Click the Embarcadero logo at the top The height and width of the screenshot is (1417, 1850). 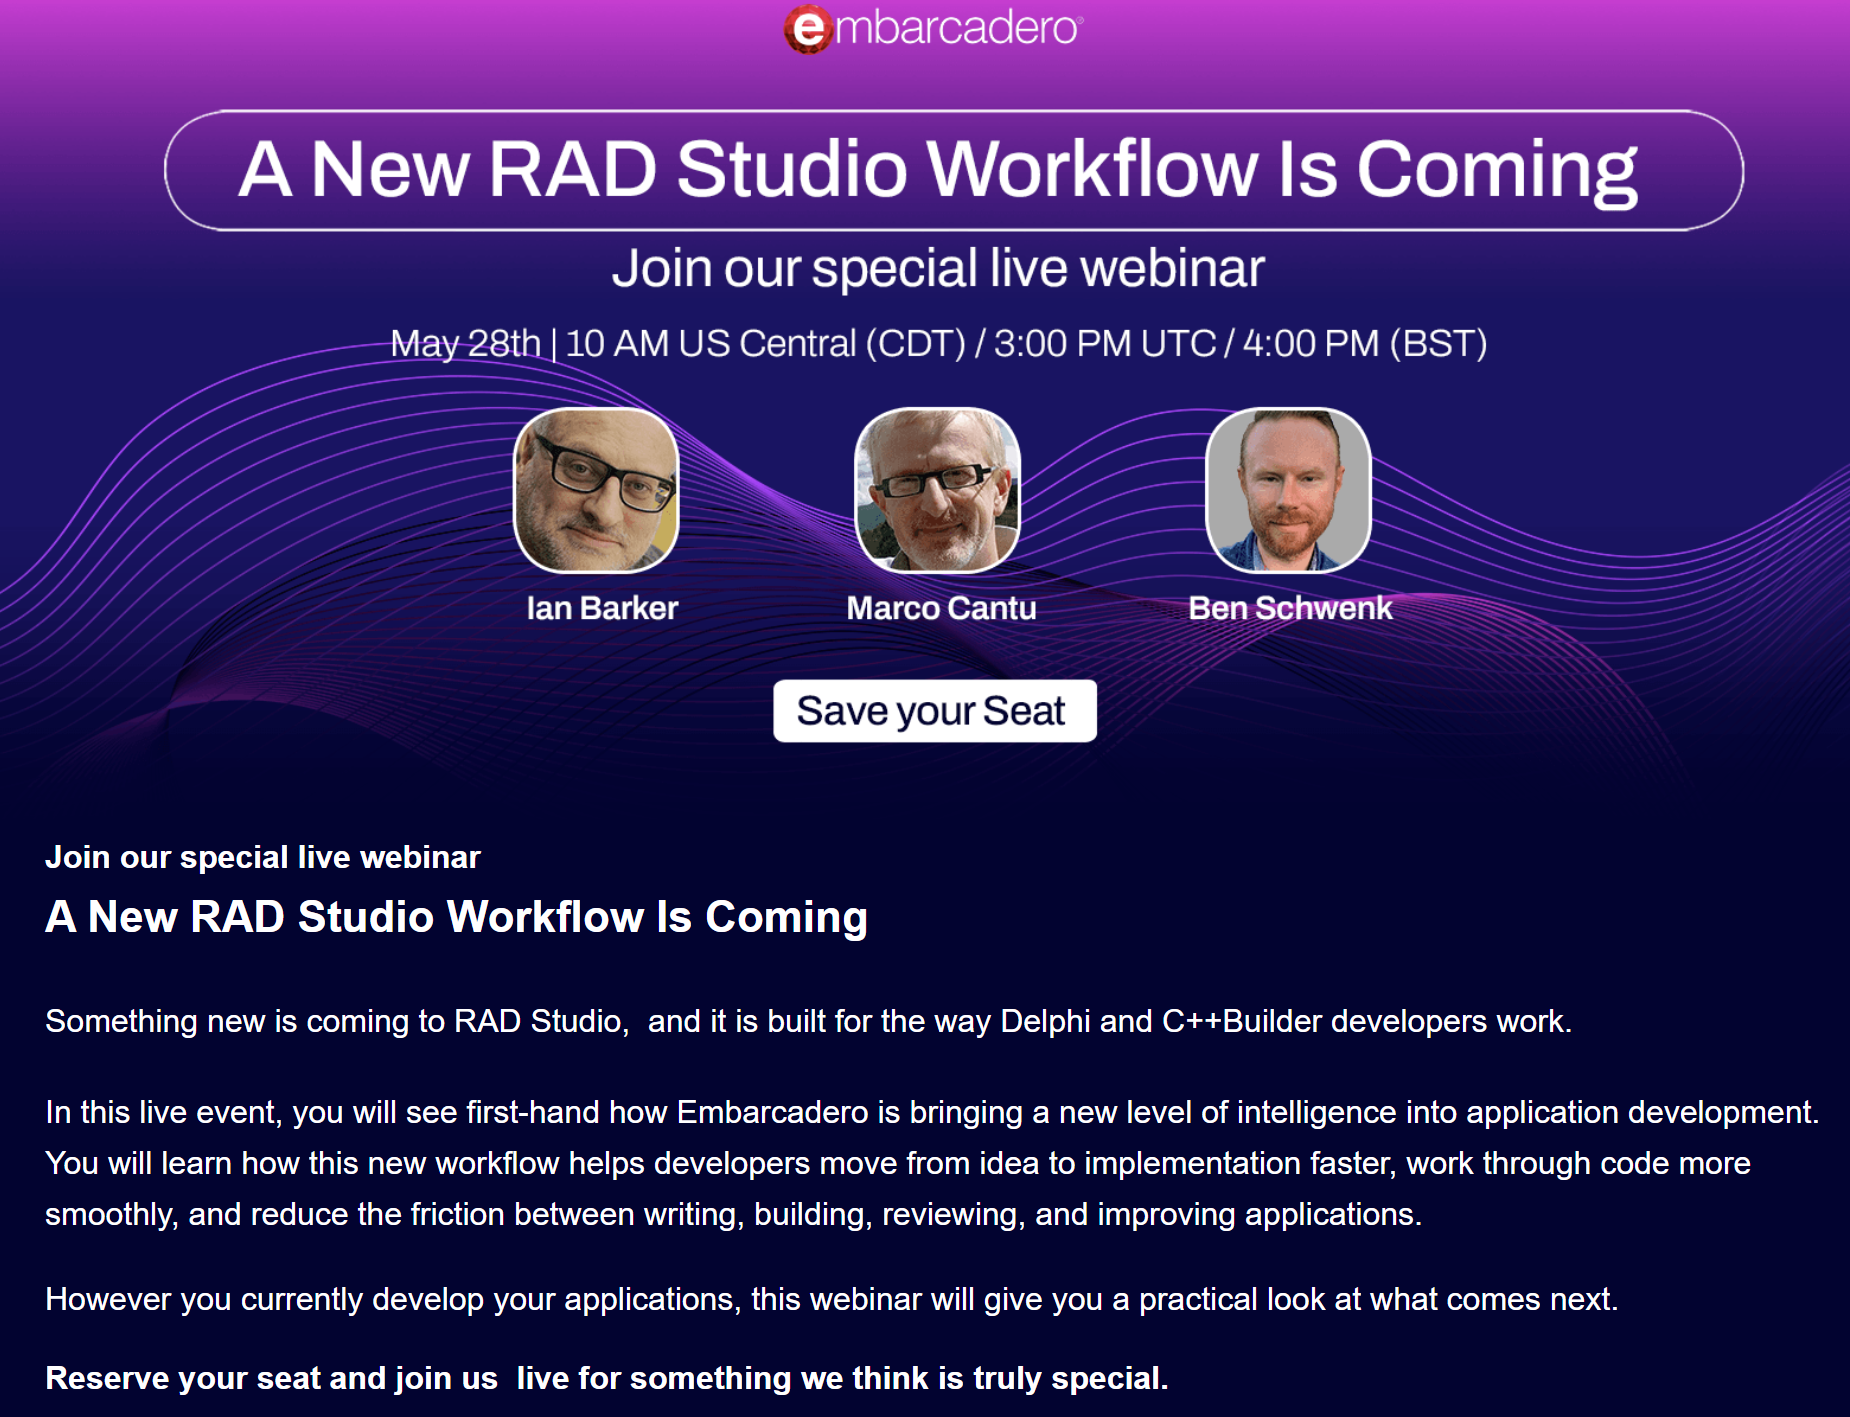pyautogui.click(x=933, y=28)
